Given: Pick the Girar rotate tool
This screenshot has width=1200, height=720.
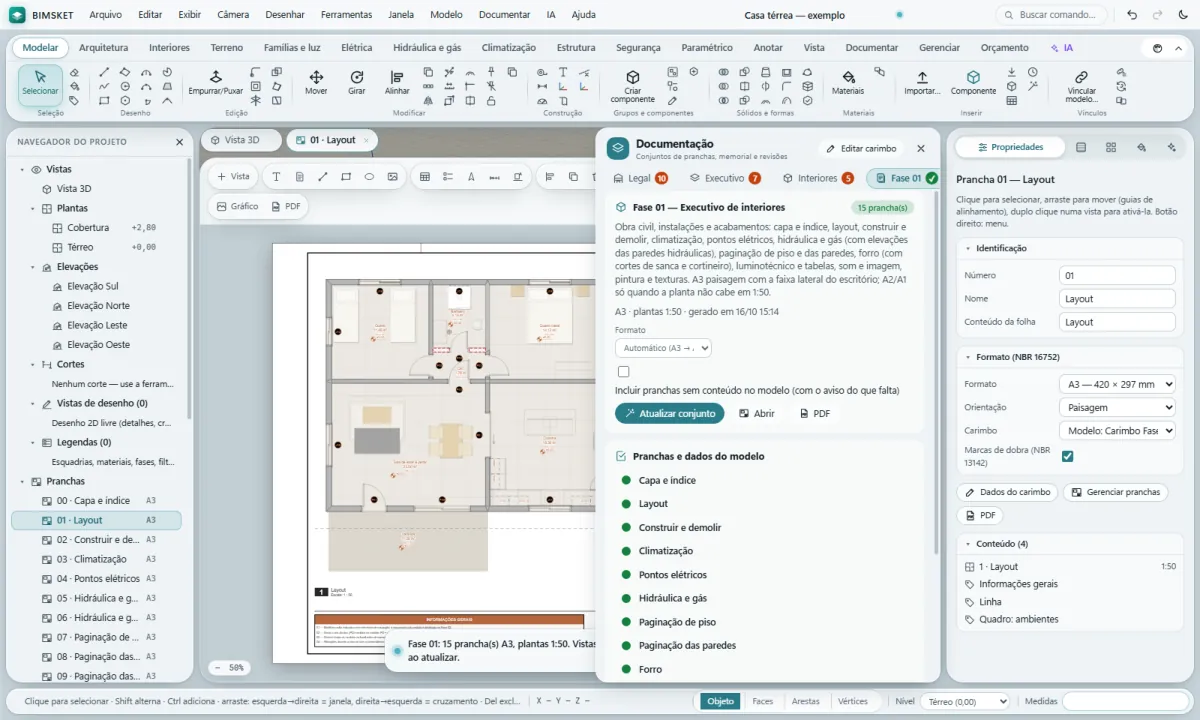Looking at the screenshot, I should (357, 83).
